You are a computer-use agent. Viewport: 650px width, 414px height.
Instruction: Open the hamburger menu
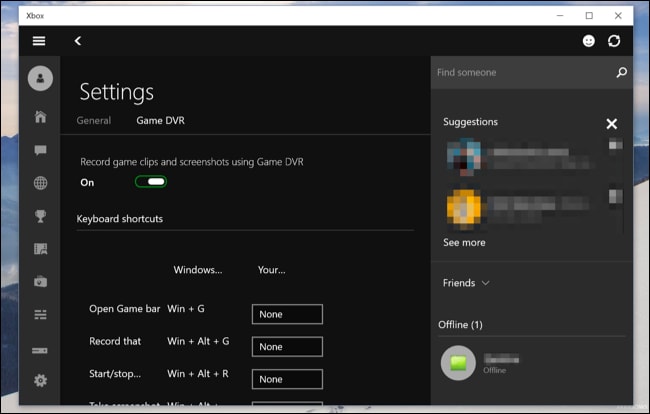tap(39, 41)
